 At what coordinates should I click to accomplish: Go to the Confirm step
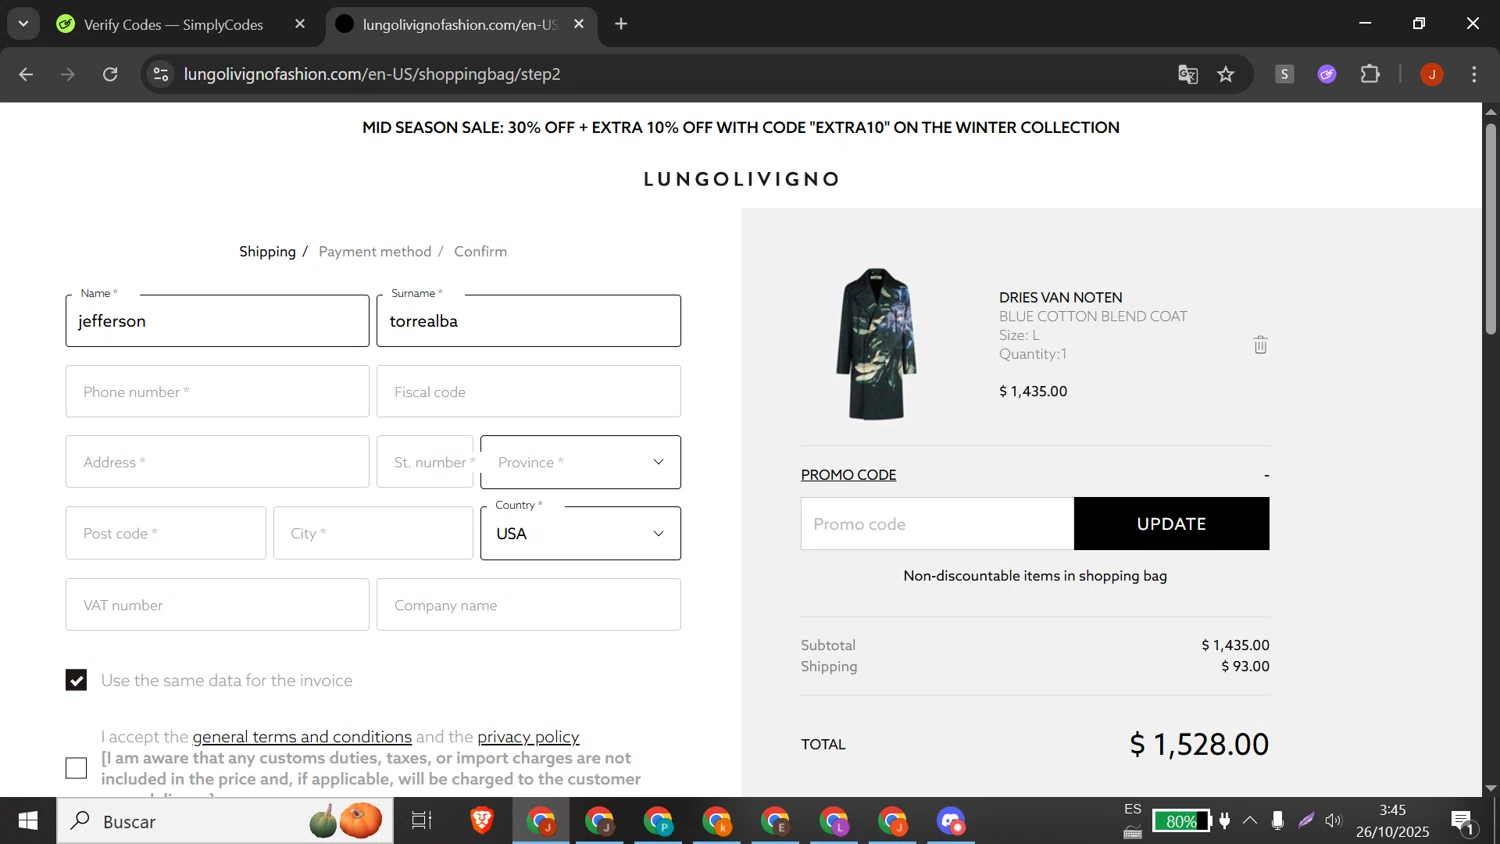click(480, 251)
